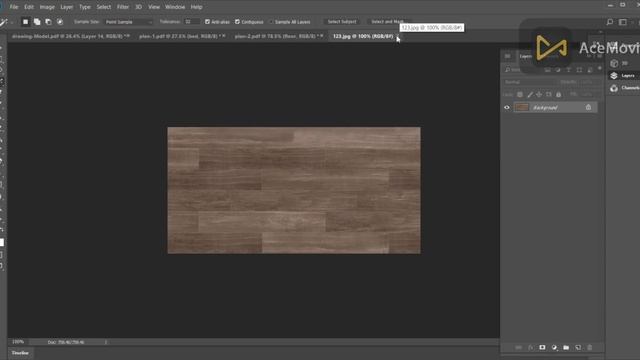Image resolution: width=640 pixels, height=360 pixels.
Task: Lock image pixels with brush icon
Action: pyautogui.click(x=530, y=95)
